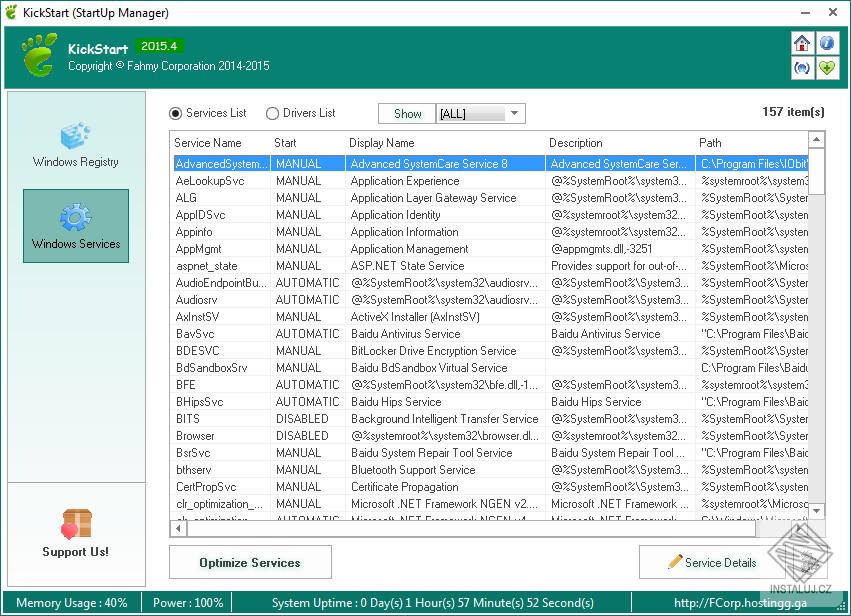Click the Show button
The image size is (851, 616).
(x=407, y=114)
